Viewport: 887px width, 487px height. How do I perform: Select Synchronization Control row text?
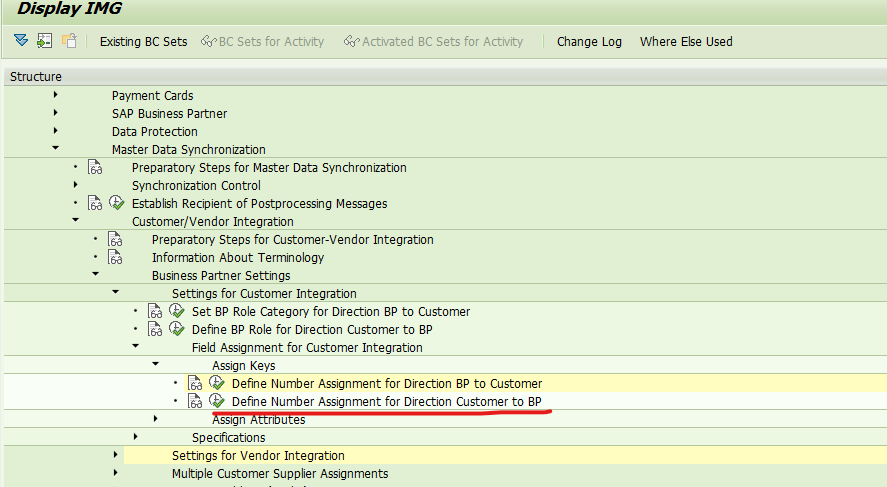tap(196, 186)
